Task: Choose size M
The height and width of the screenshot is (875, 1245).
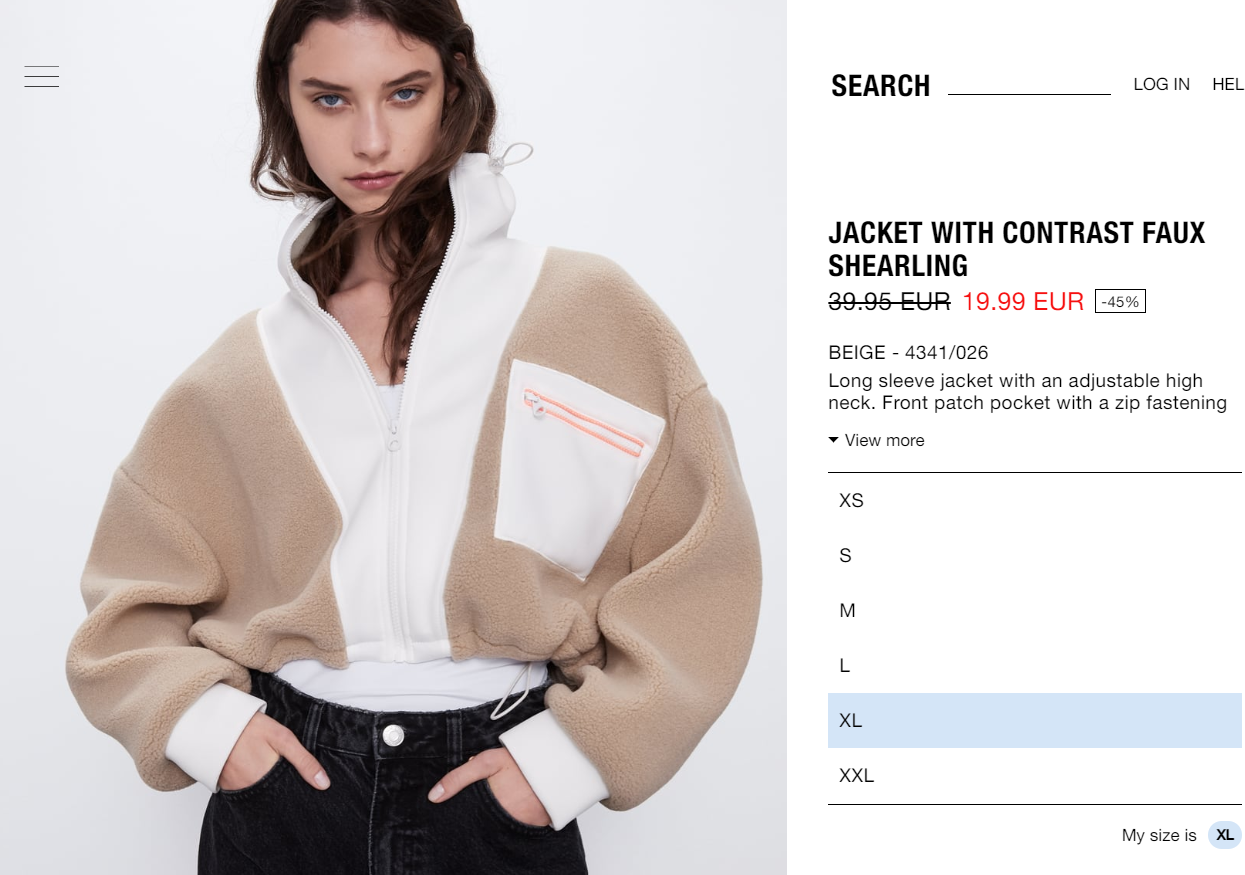Action: (x=1035, y=611)
